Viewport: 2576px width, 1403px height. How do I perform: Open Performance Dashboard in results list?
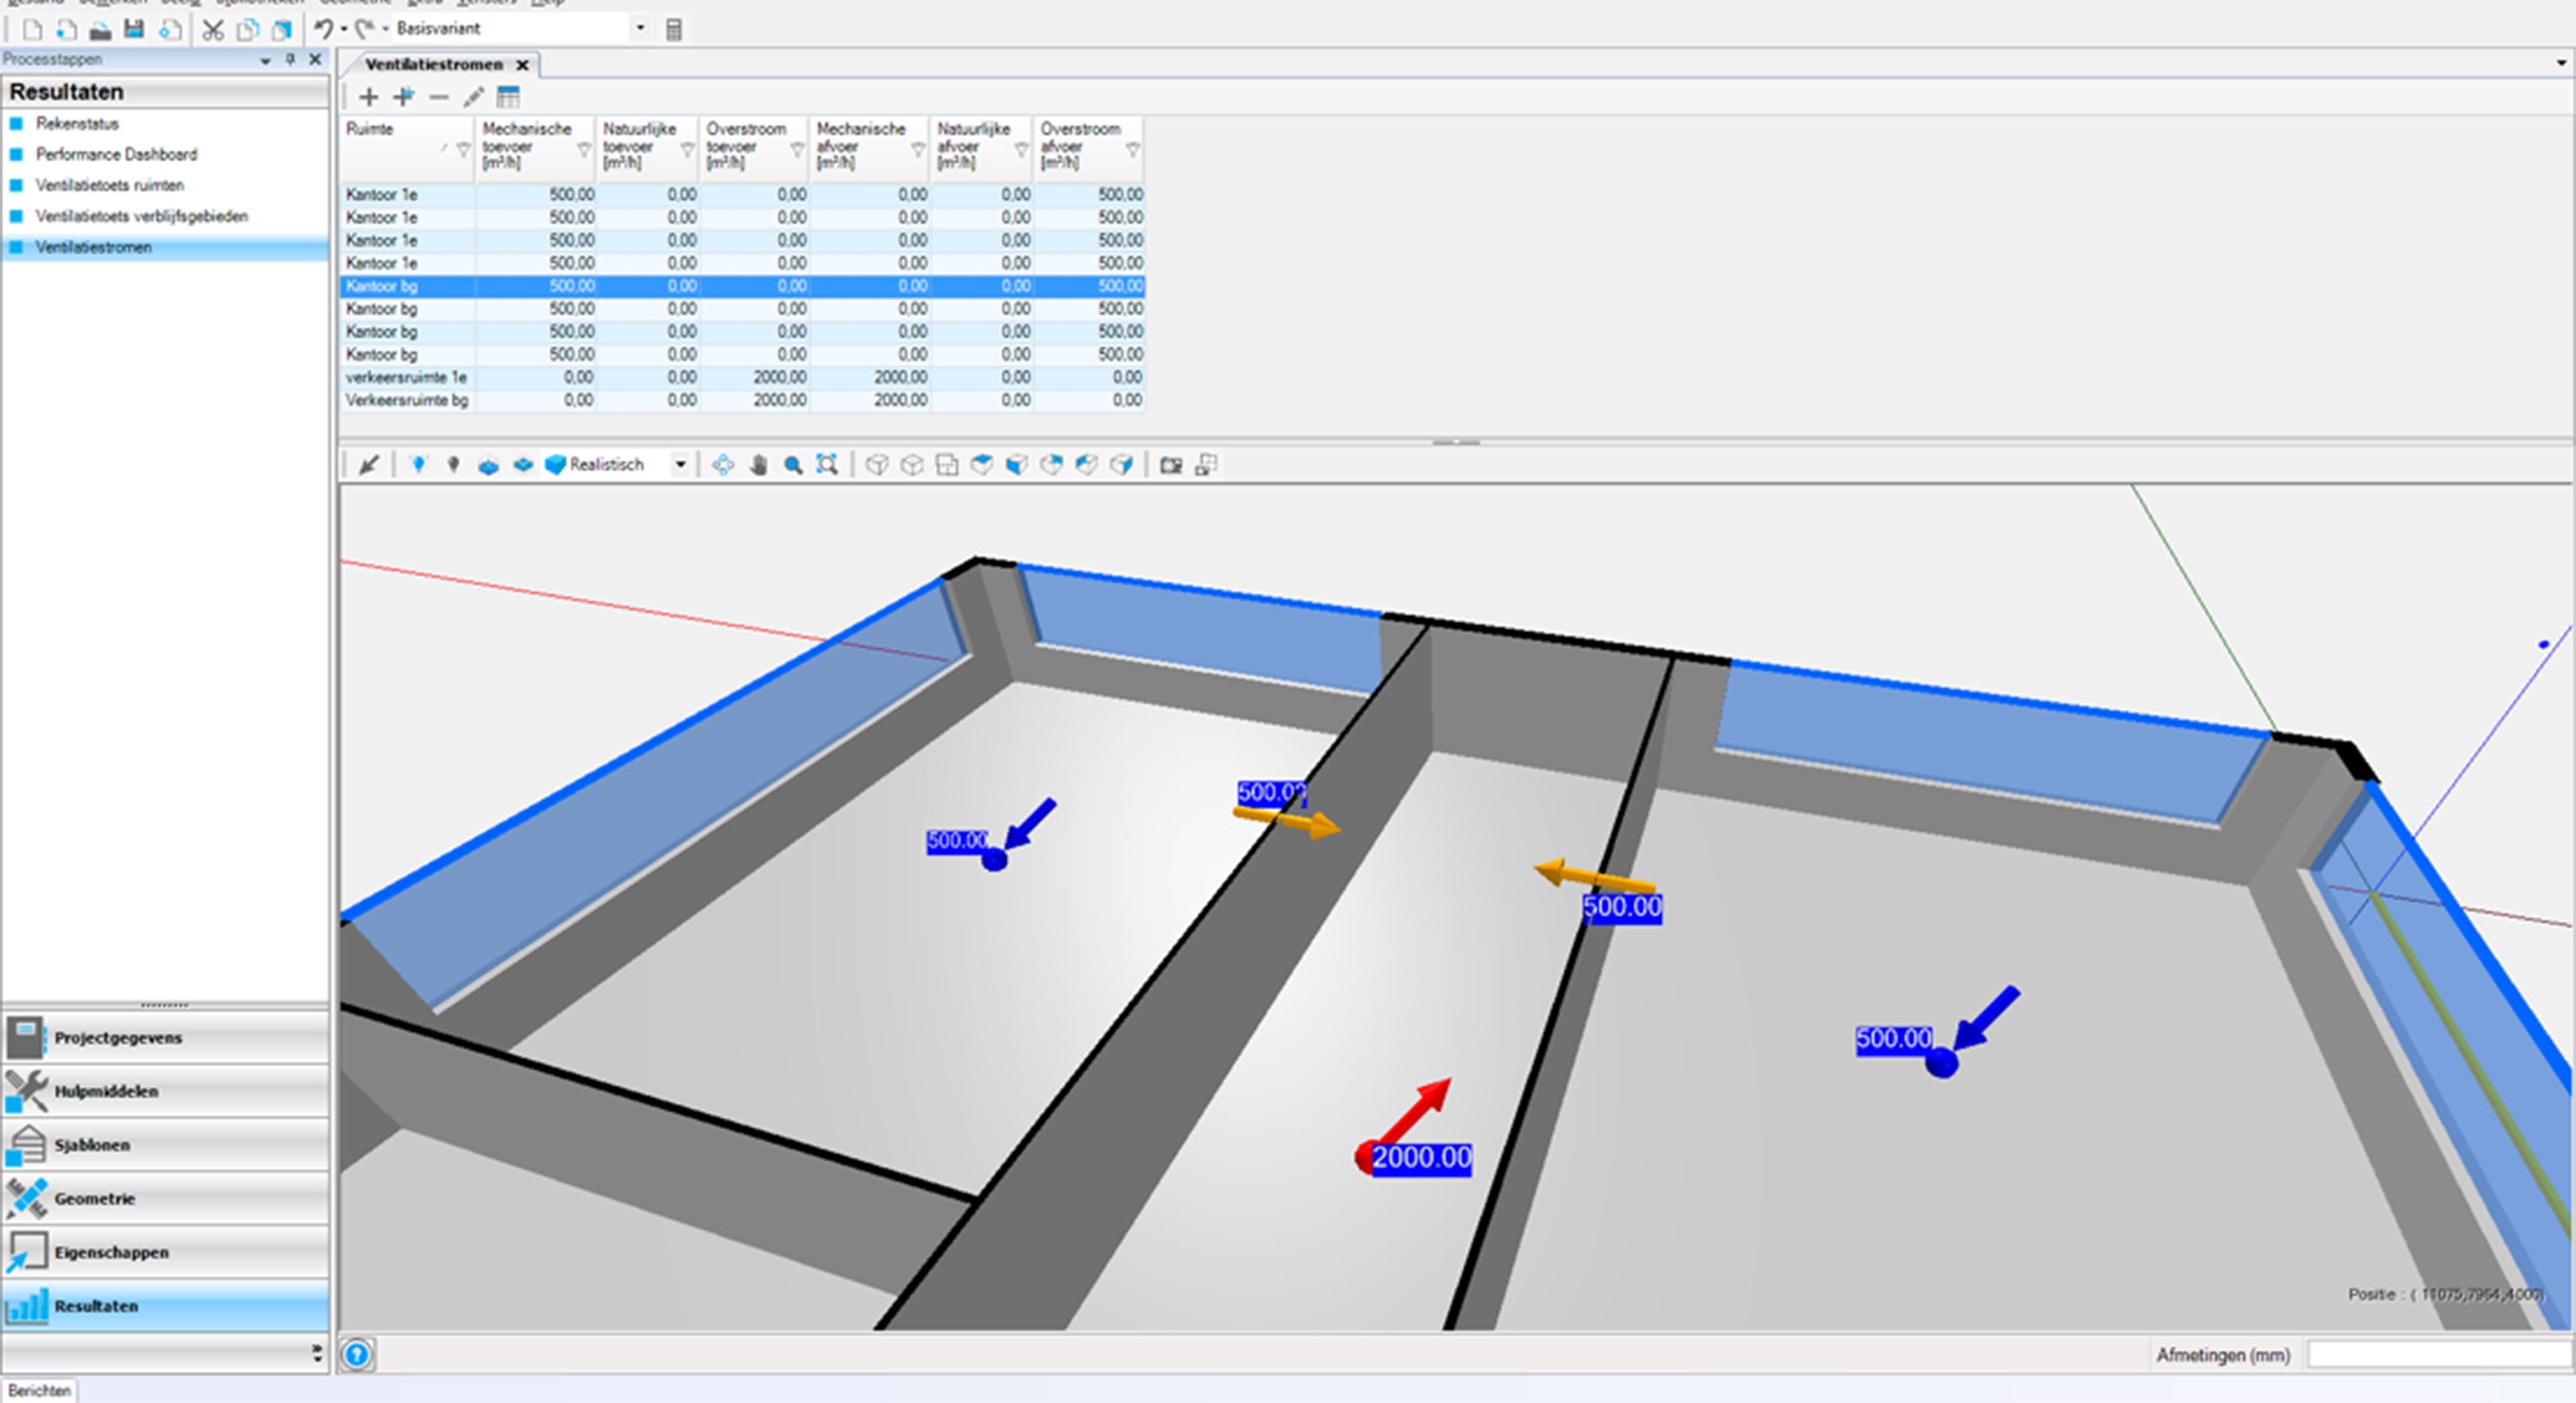[x=116, y=154]
